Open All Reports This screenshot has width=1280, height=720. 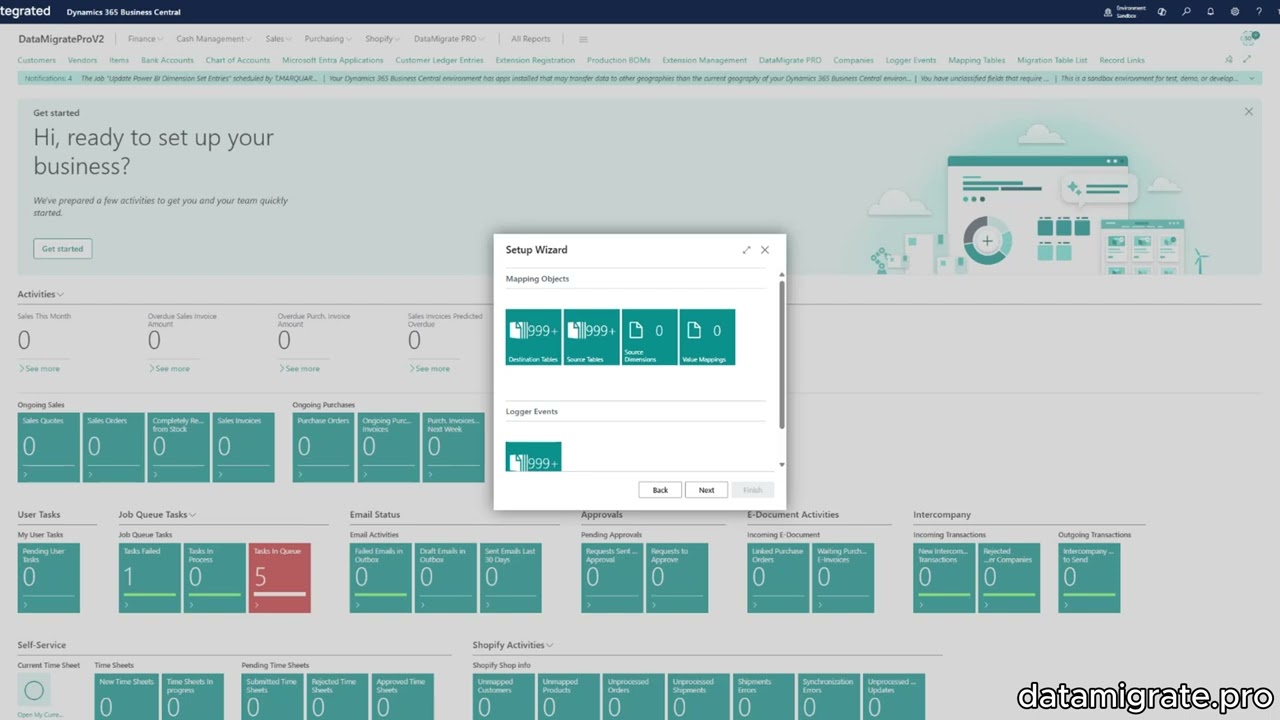pos(530,39)
